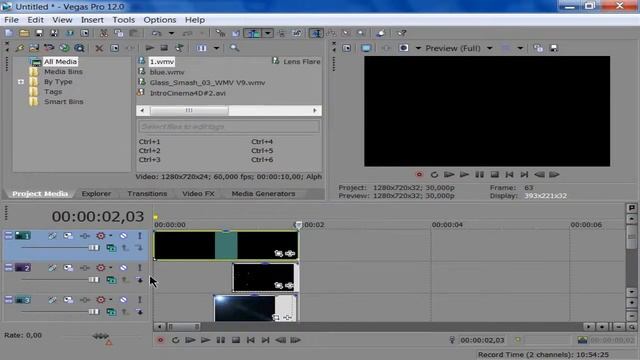Open the Insert menu

92,20
